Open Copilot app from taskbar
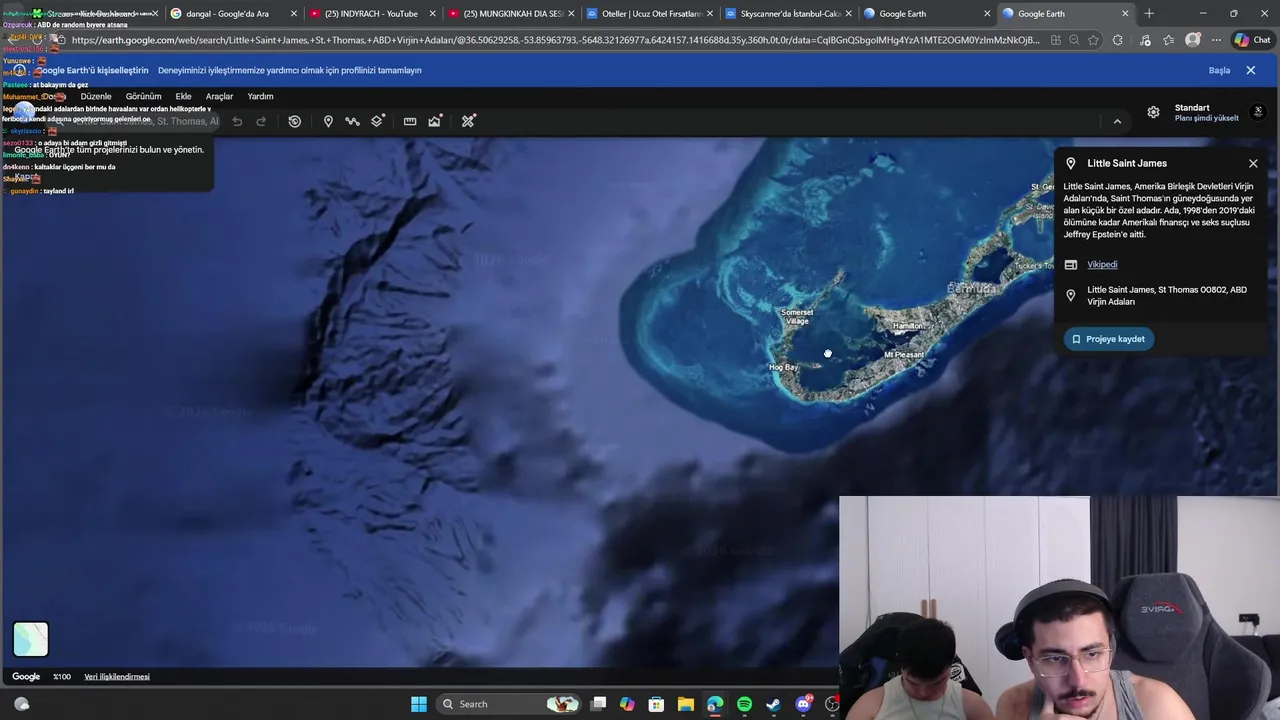The image size is (1280, 720). point(627,704)
